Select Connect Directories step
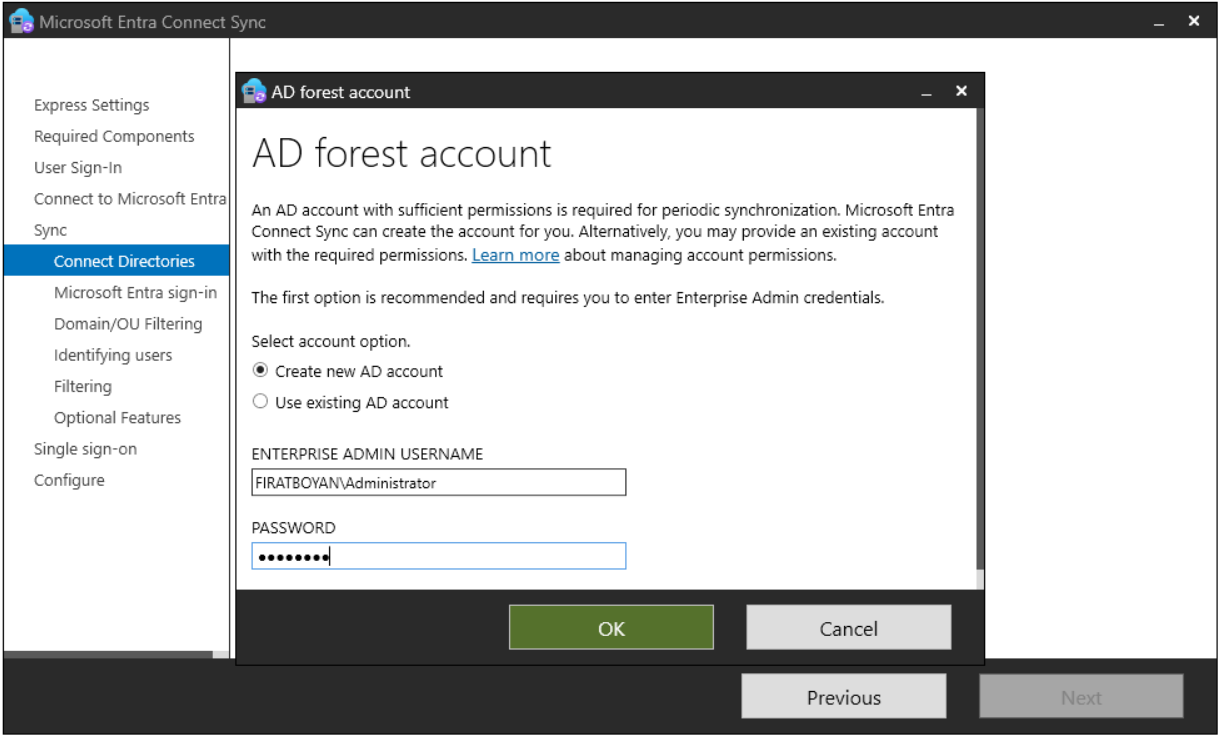Image resolution: width=1220 pixels, height=737 pixels. pos(116,261)
